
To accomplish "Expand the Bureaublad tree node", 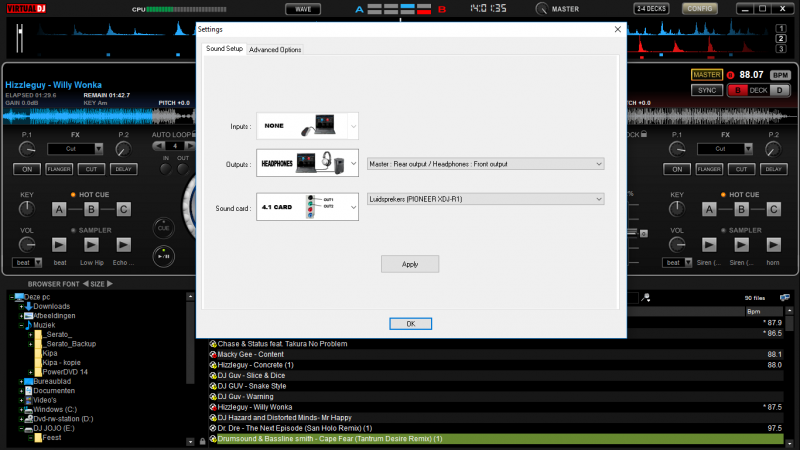I will tap(21, 382).
